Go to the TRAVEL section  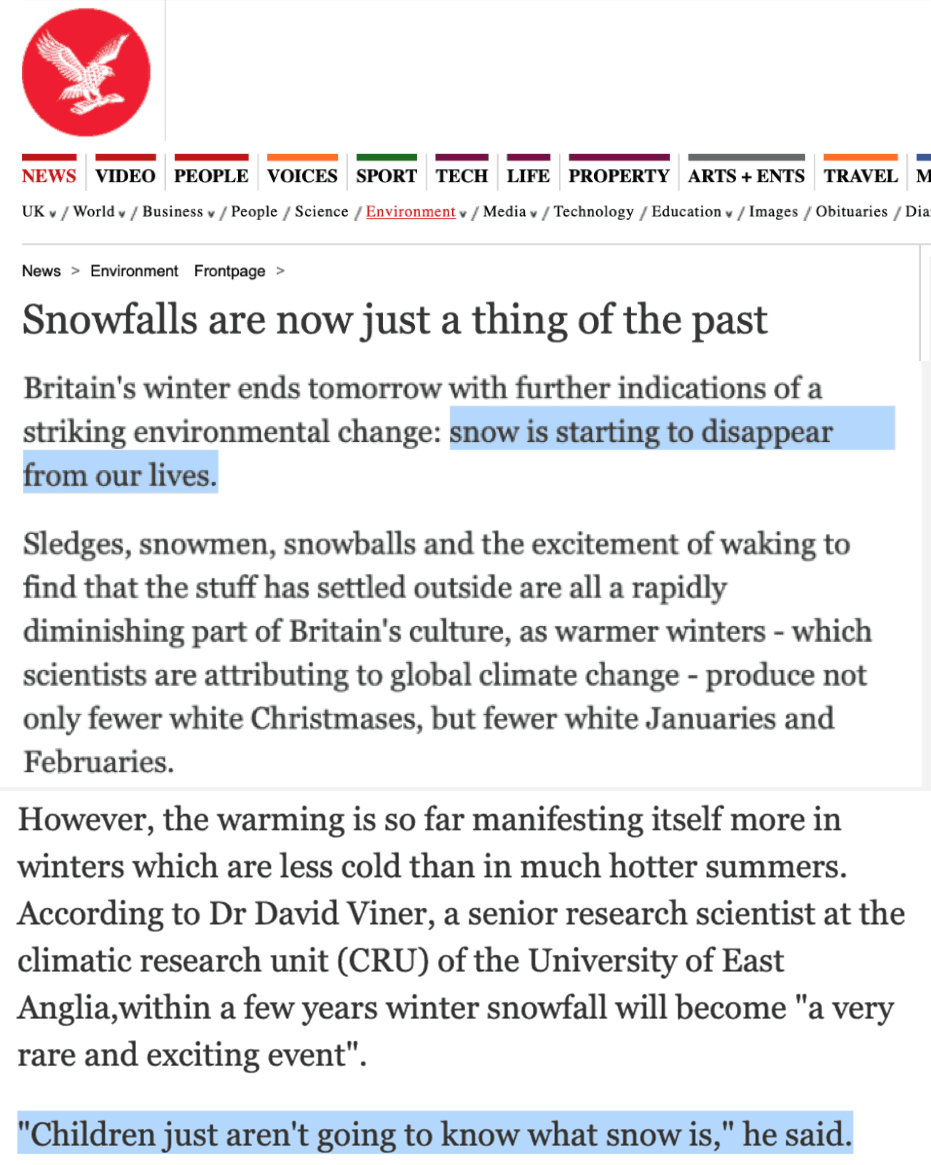pos(860,176)
